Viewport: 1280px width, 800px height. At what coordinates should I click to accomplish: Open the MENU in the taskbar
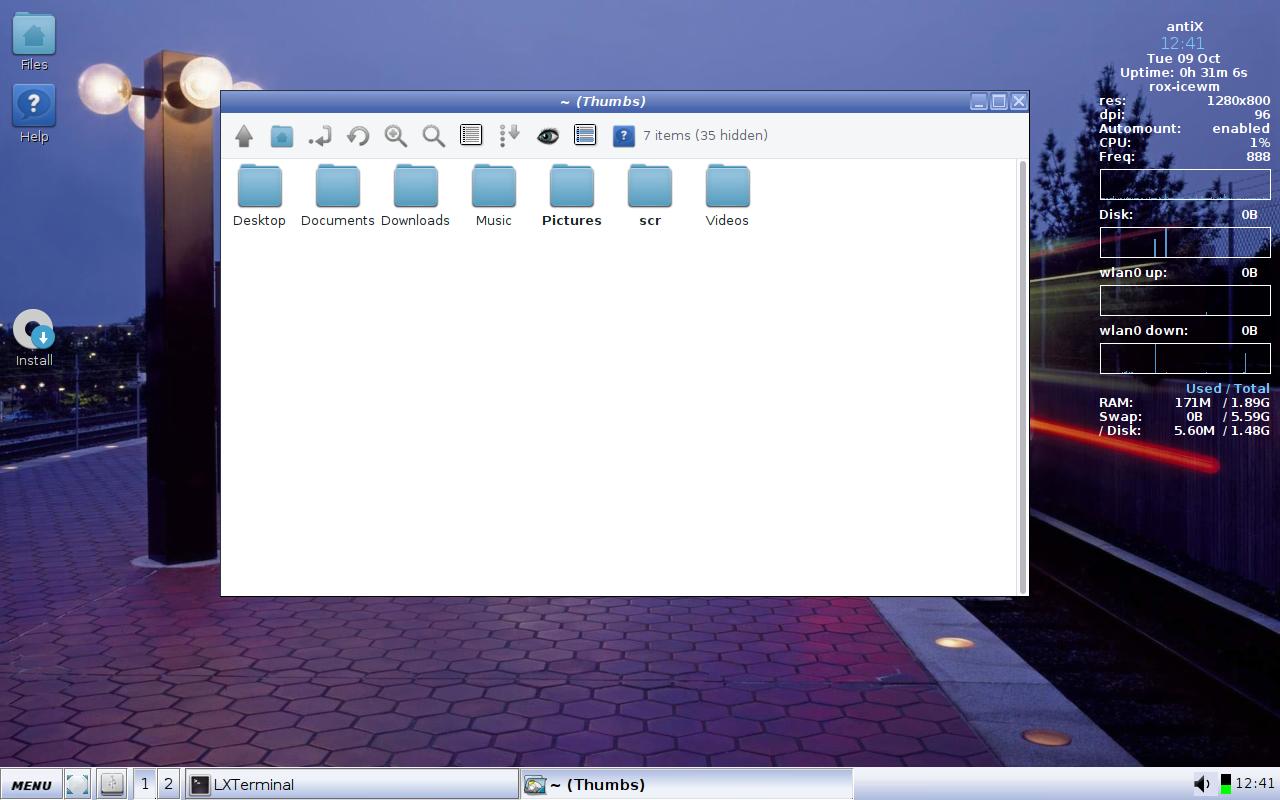(30, 784)
